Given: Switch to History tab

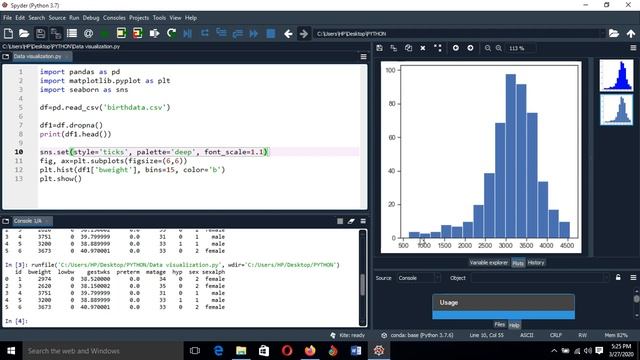Looking at the screenshot, I should [536, 263].
